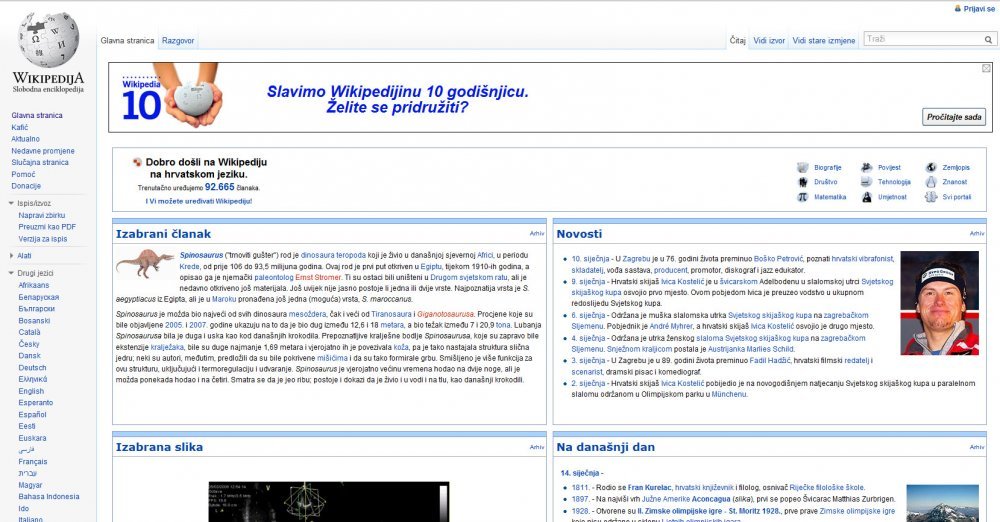The height and width of the screenshot is (522, 1000).
Task: Click the Društvo portal icon
Action: click(802, 183)
